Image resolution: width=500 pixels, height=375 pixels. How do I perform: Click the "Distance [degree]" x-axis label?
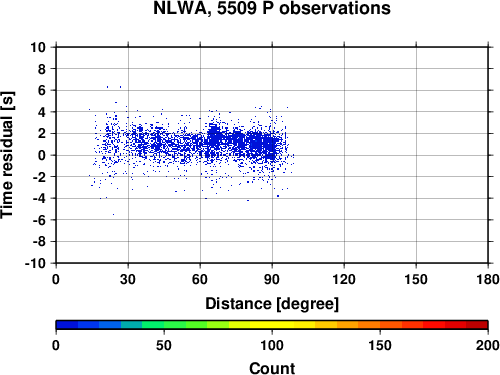coord(272,304)
